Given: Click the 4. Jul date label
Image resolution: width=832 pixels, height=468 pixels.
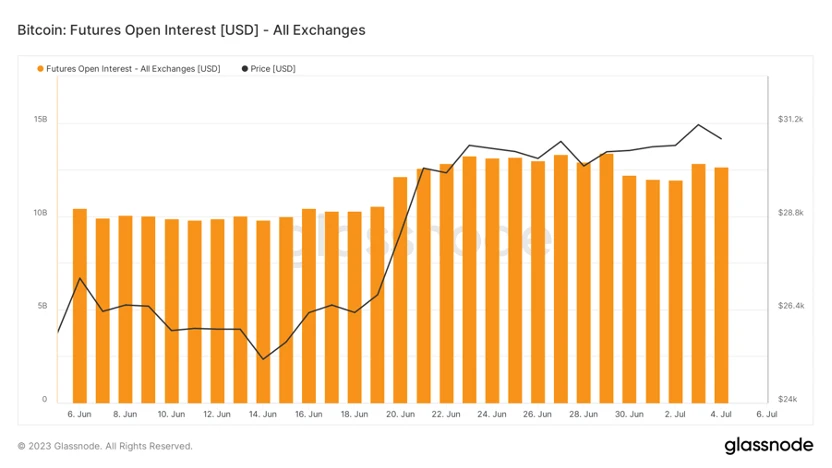Looking at the screenshot, I should [721, 413].
